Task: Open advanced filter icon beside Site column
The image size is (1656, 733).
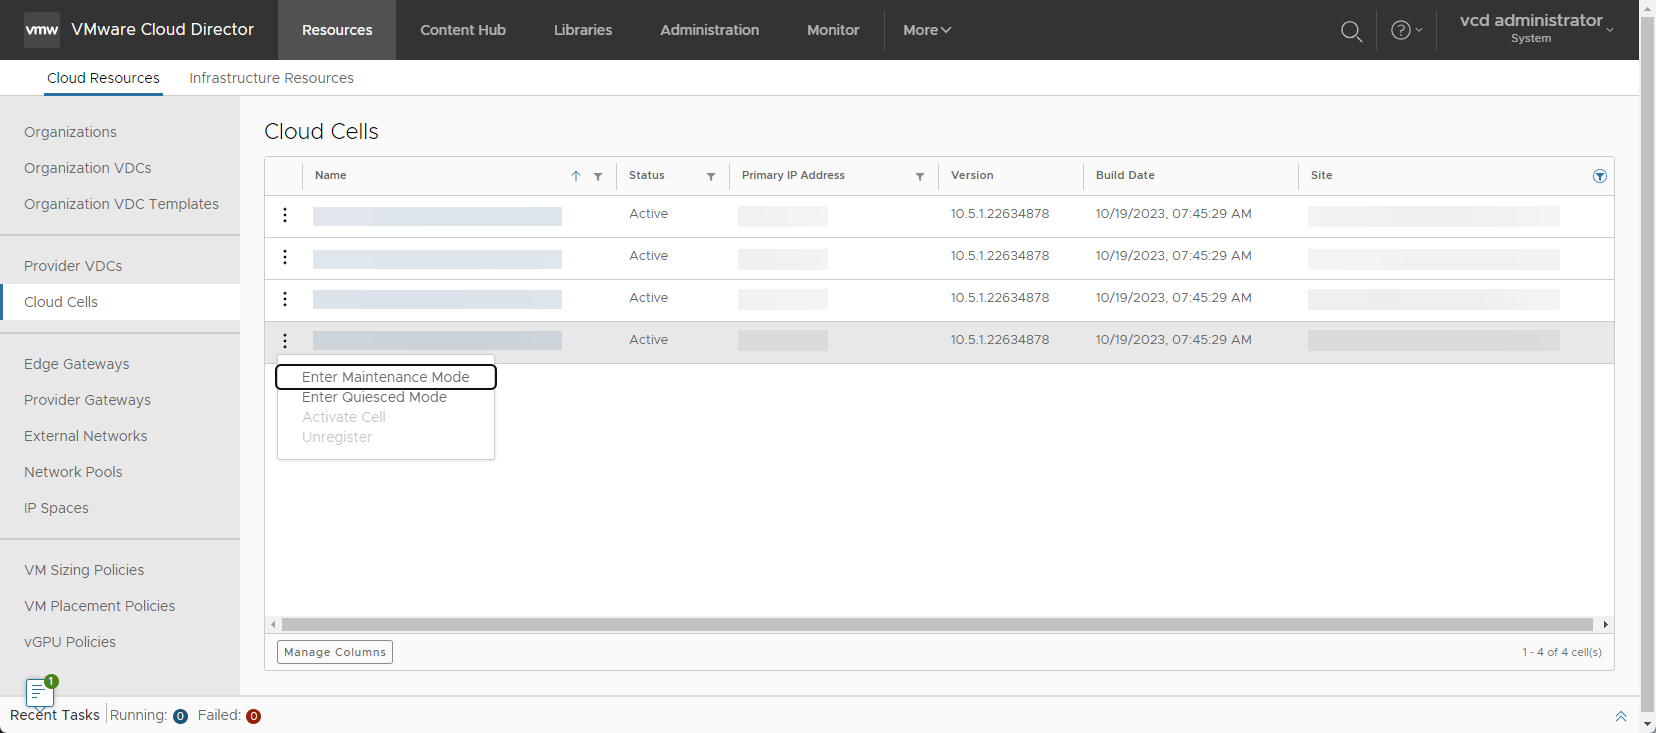Action: (1600, 176)
